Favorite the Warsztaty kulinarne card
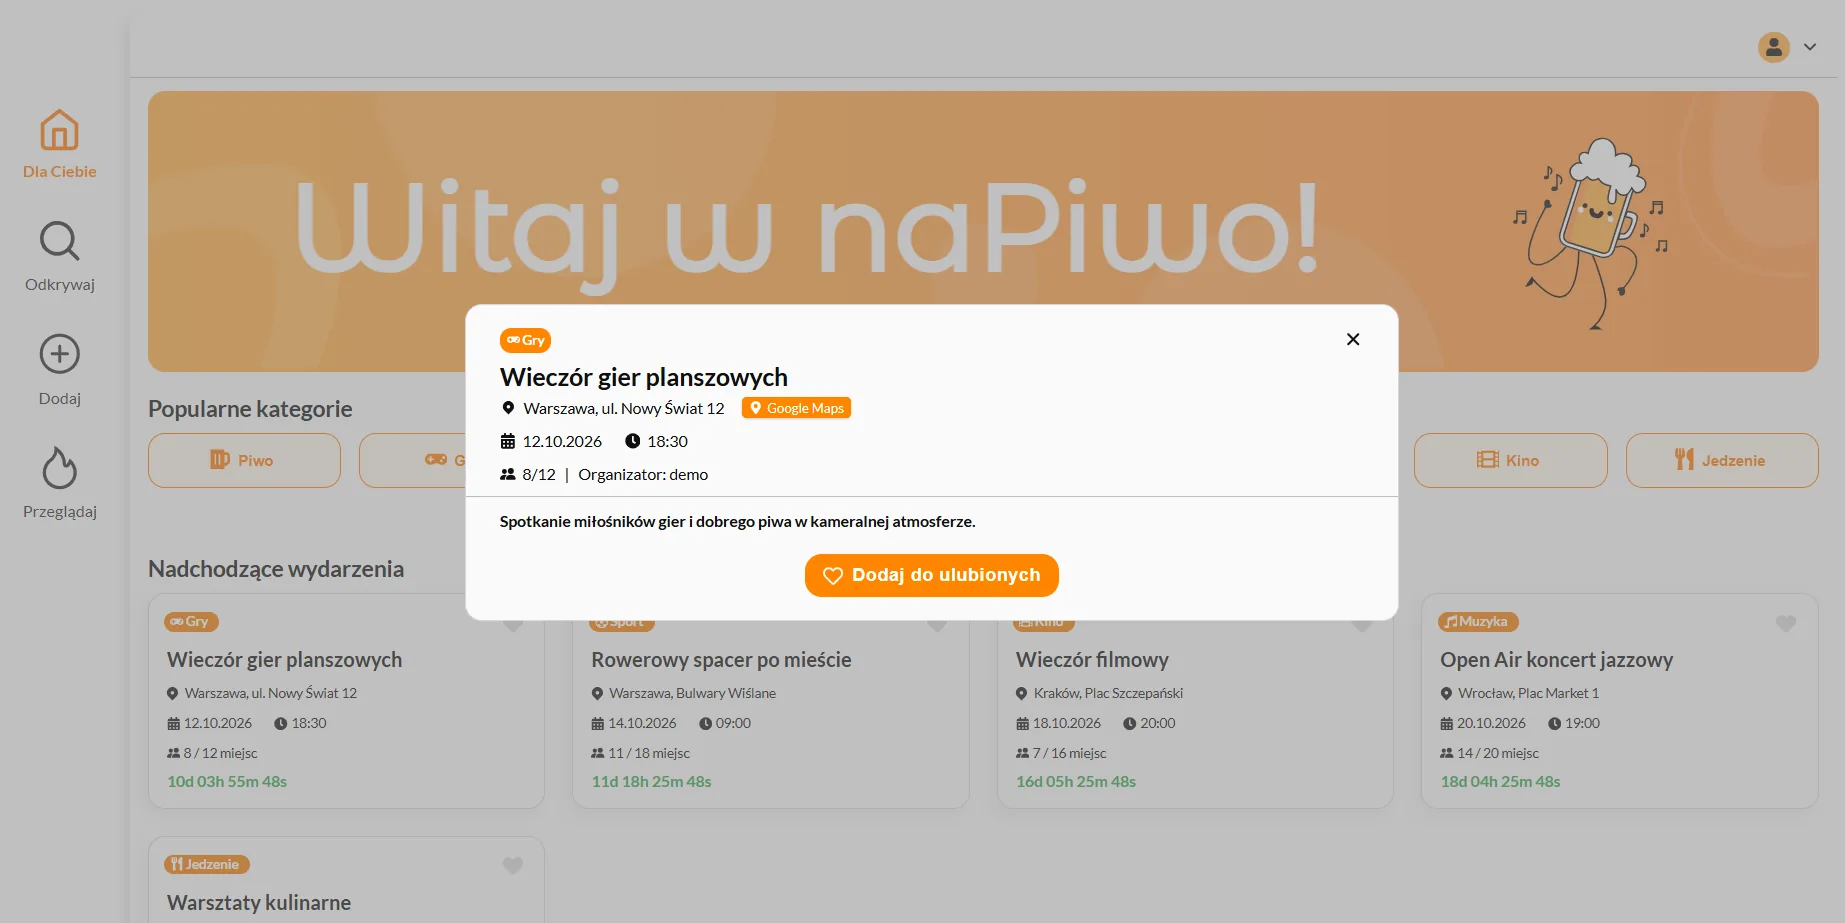This screenshot has height=923, width=1845. 513,866
